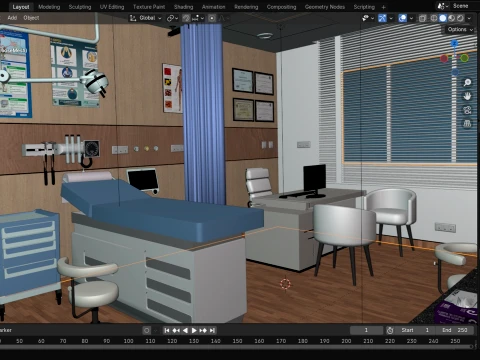Click the blue Z axis gizmo
This screenshot has height=360, width=480.
pyautogui.click(x=454, y=43)
